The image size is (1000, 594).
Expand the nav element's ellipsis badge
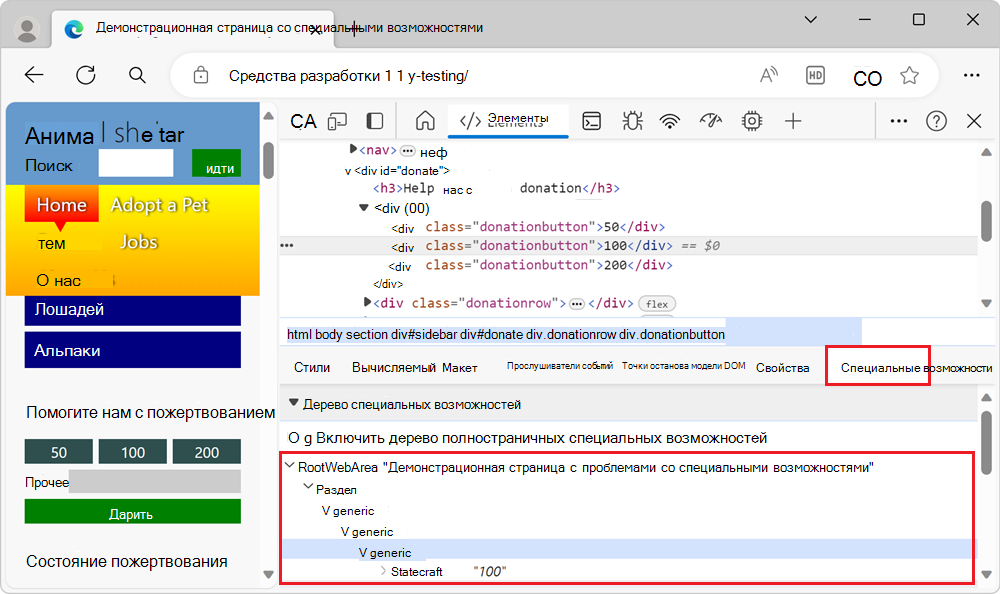click(x=408, y=151)
